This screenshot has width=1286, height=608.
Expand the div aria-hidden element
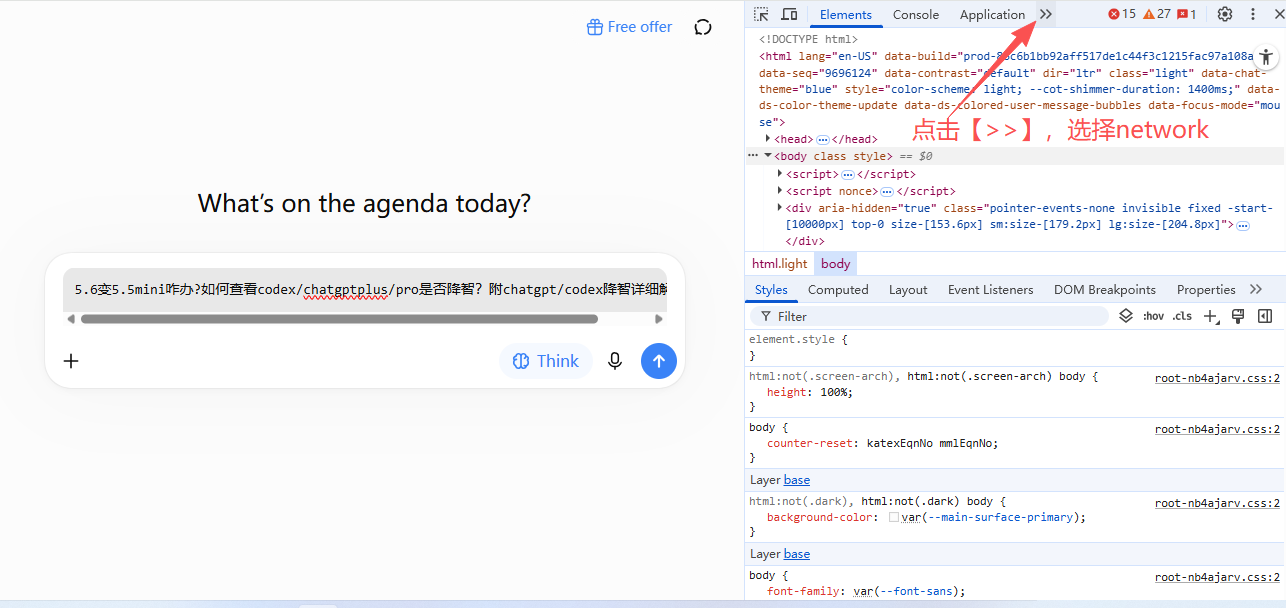(780, 208)
